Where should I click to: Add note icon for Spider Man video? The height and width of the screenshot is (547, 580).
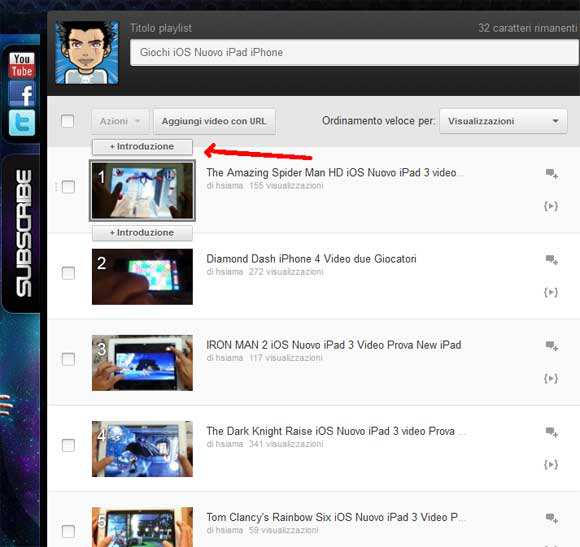(x=552, y=173)
